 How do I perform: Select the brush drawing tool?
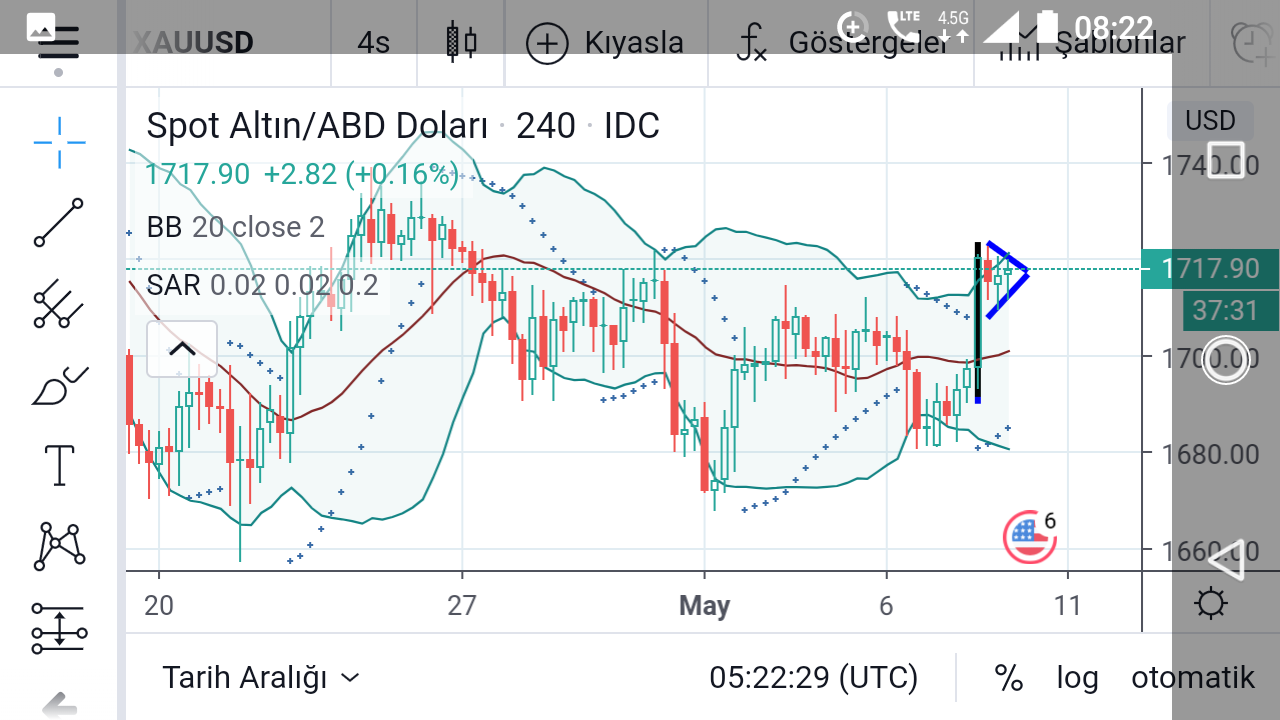tap(59, 386)
